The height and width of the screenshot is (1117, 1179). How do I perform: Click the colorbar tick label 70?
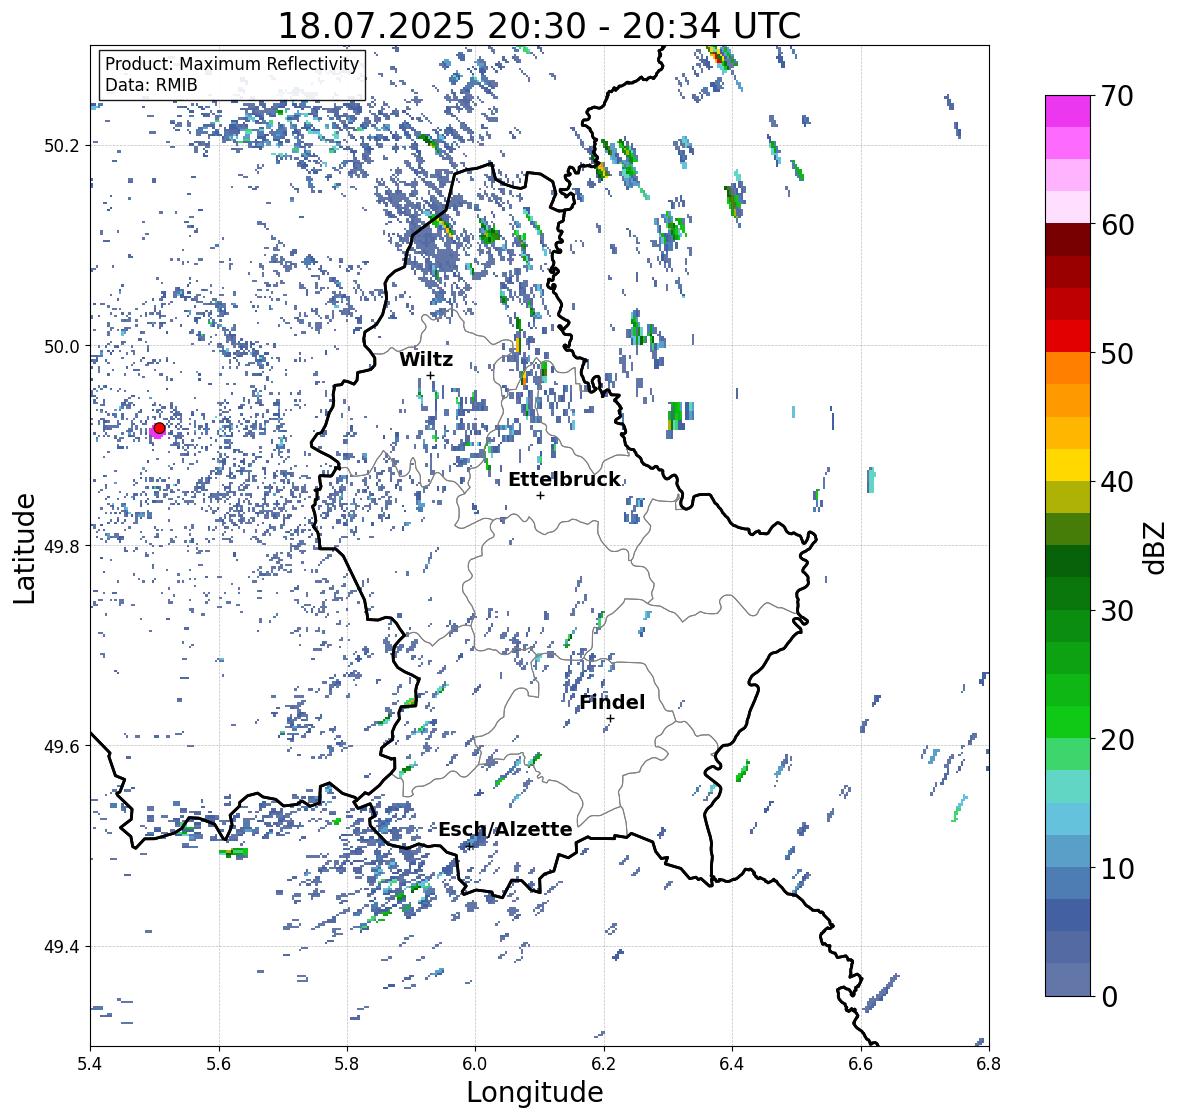coord(1117,96)
